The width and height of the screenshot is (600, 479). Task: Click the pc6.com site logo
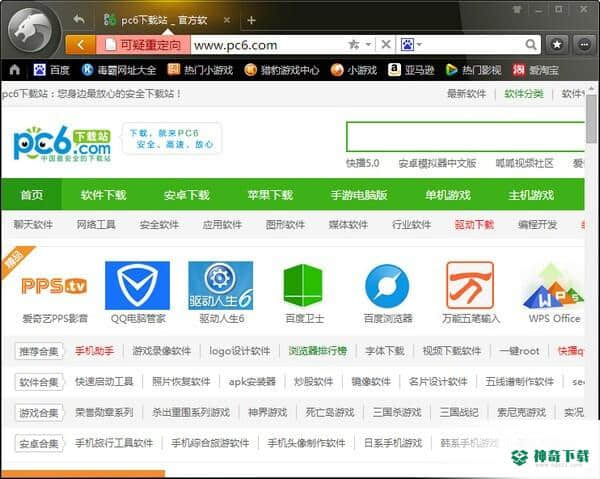pos(62,143)
